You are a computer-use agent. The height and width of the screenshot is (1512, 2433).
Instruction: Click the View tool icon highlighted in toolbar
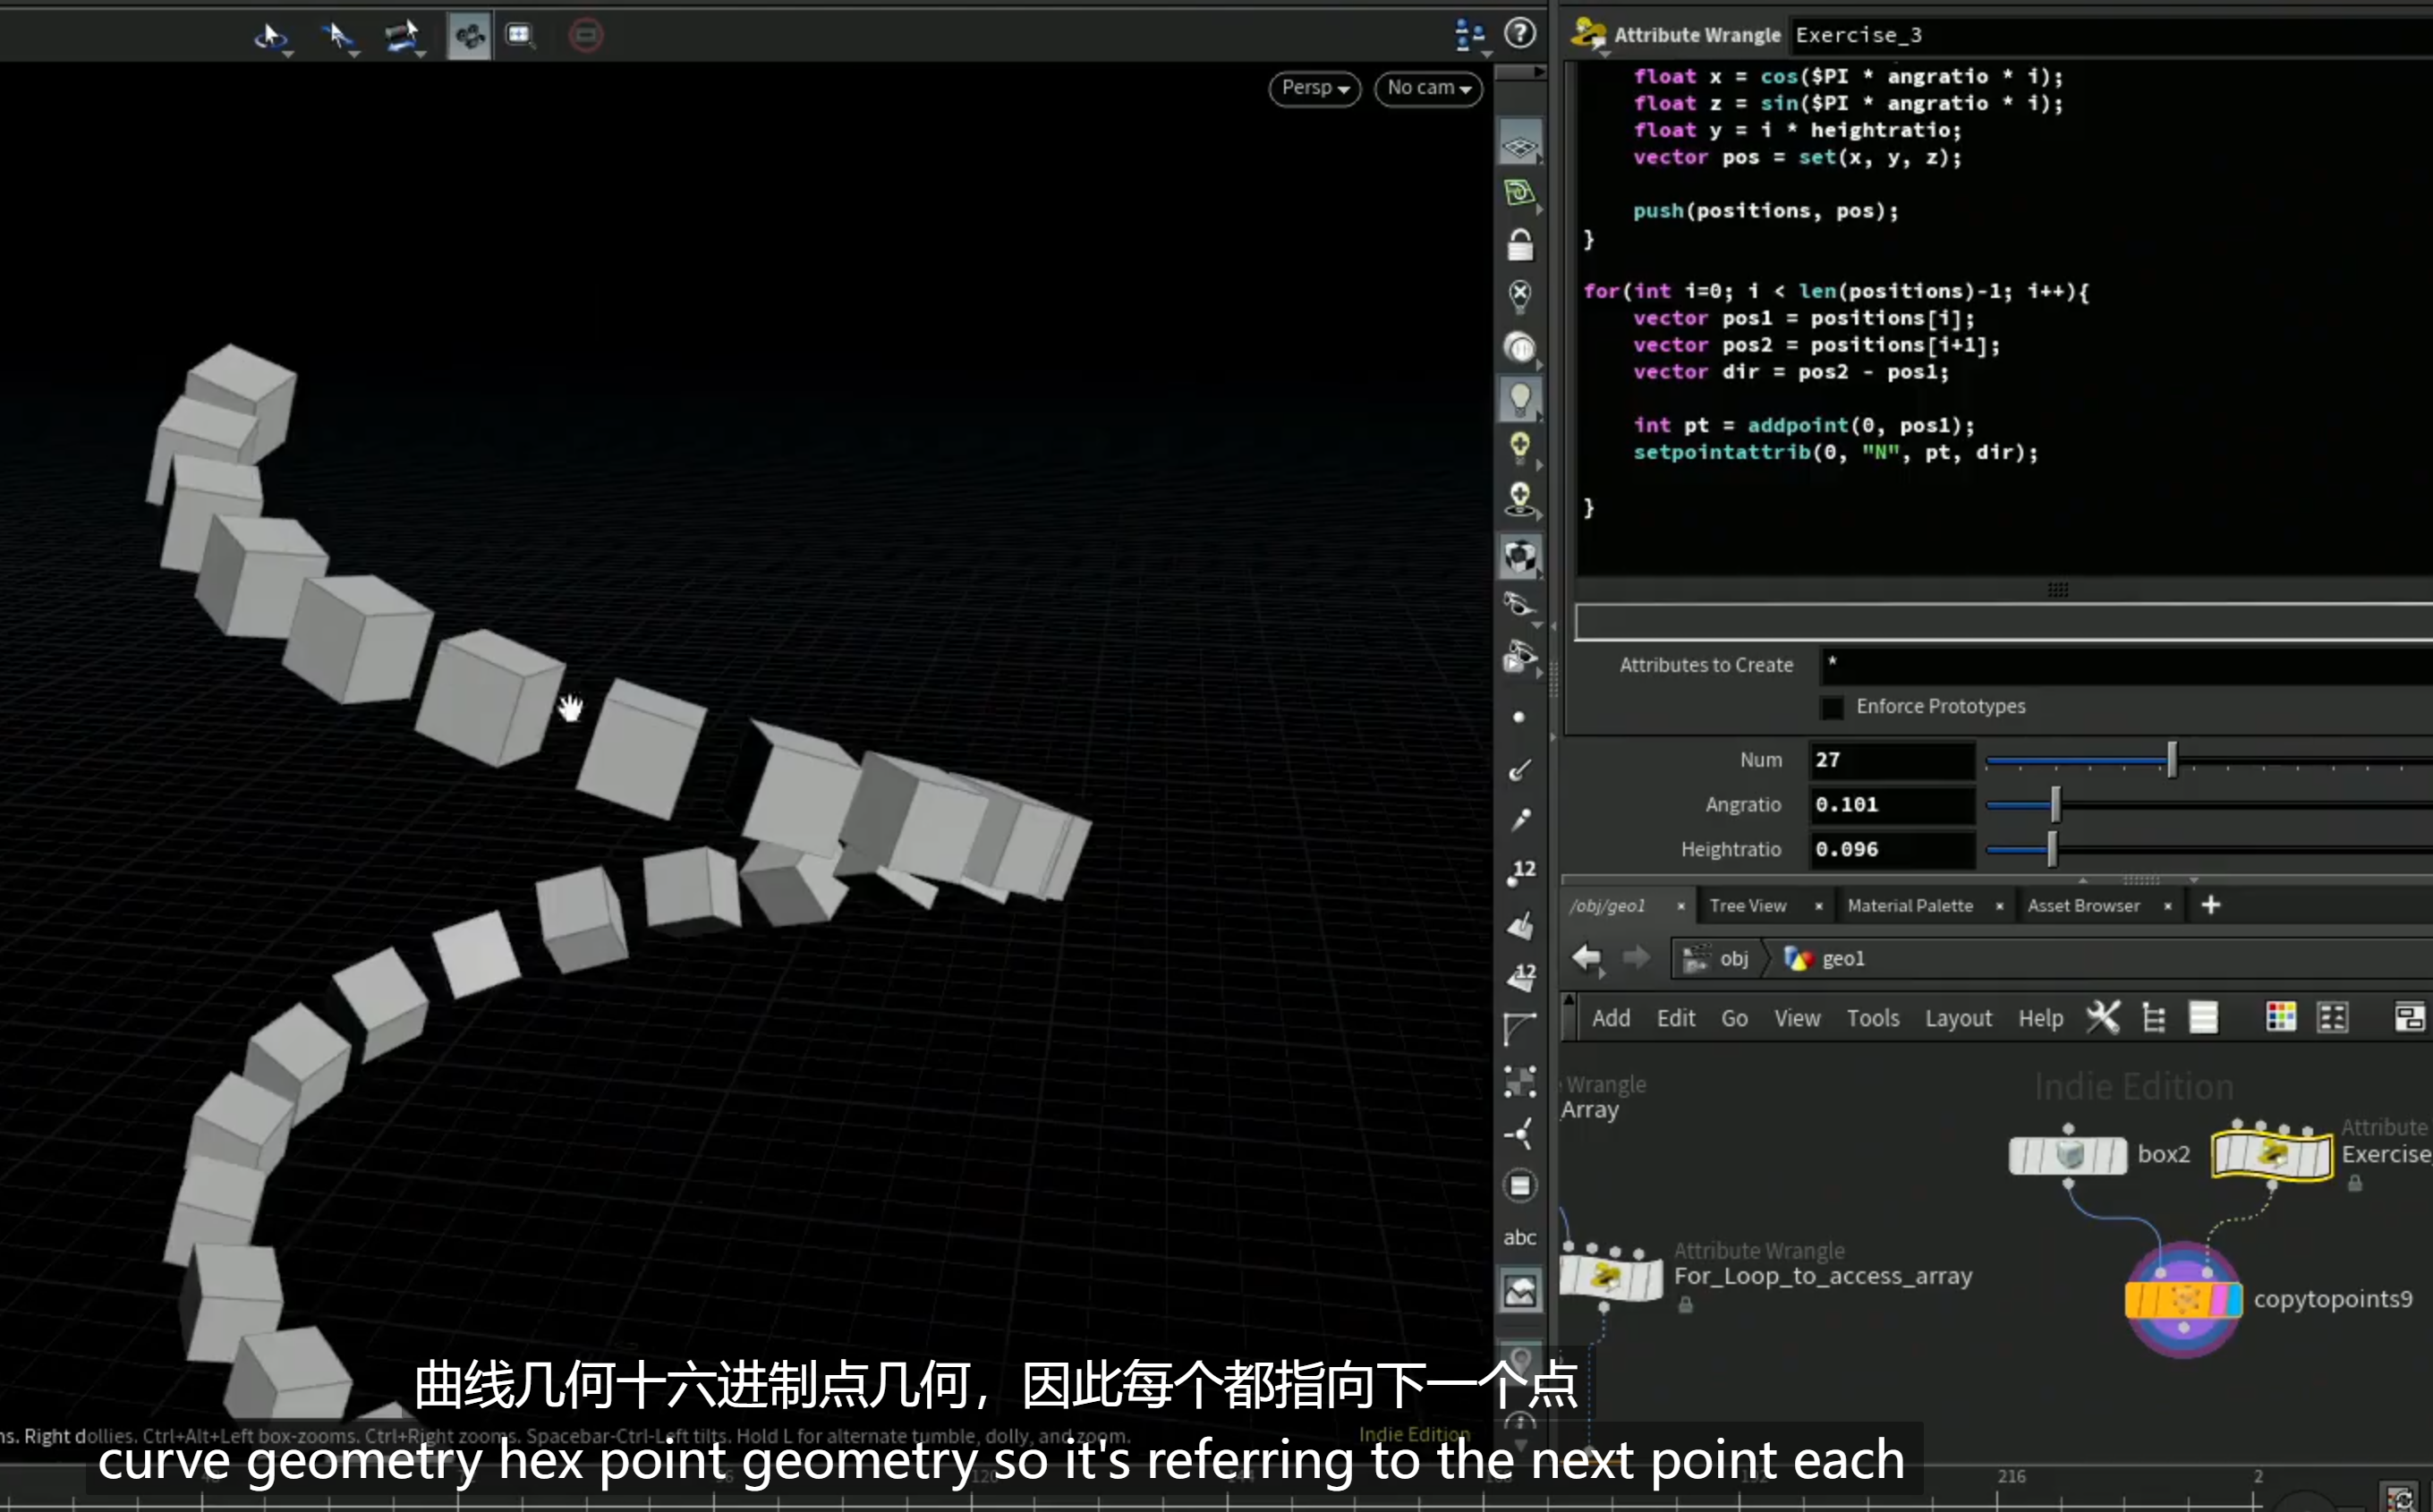tap(468, 36)
